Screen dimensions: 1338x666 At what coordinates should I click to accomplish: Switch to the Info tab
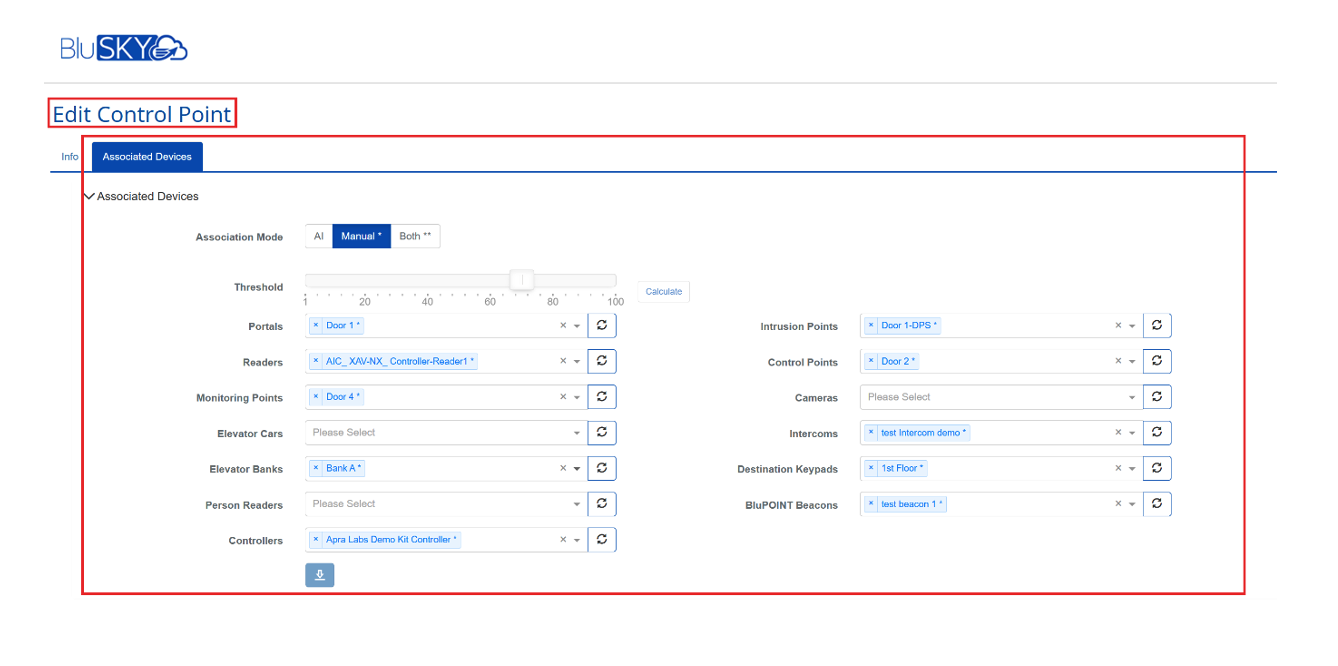point(70,157)
